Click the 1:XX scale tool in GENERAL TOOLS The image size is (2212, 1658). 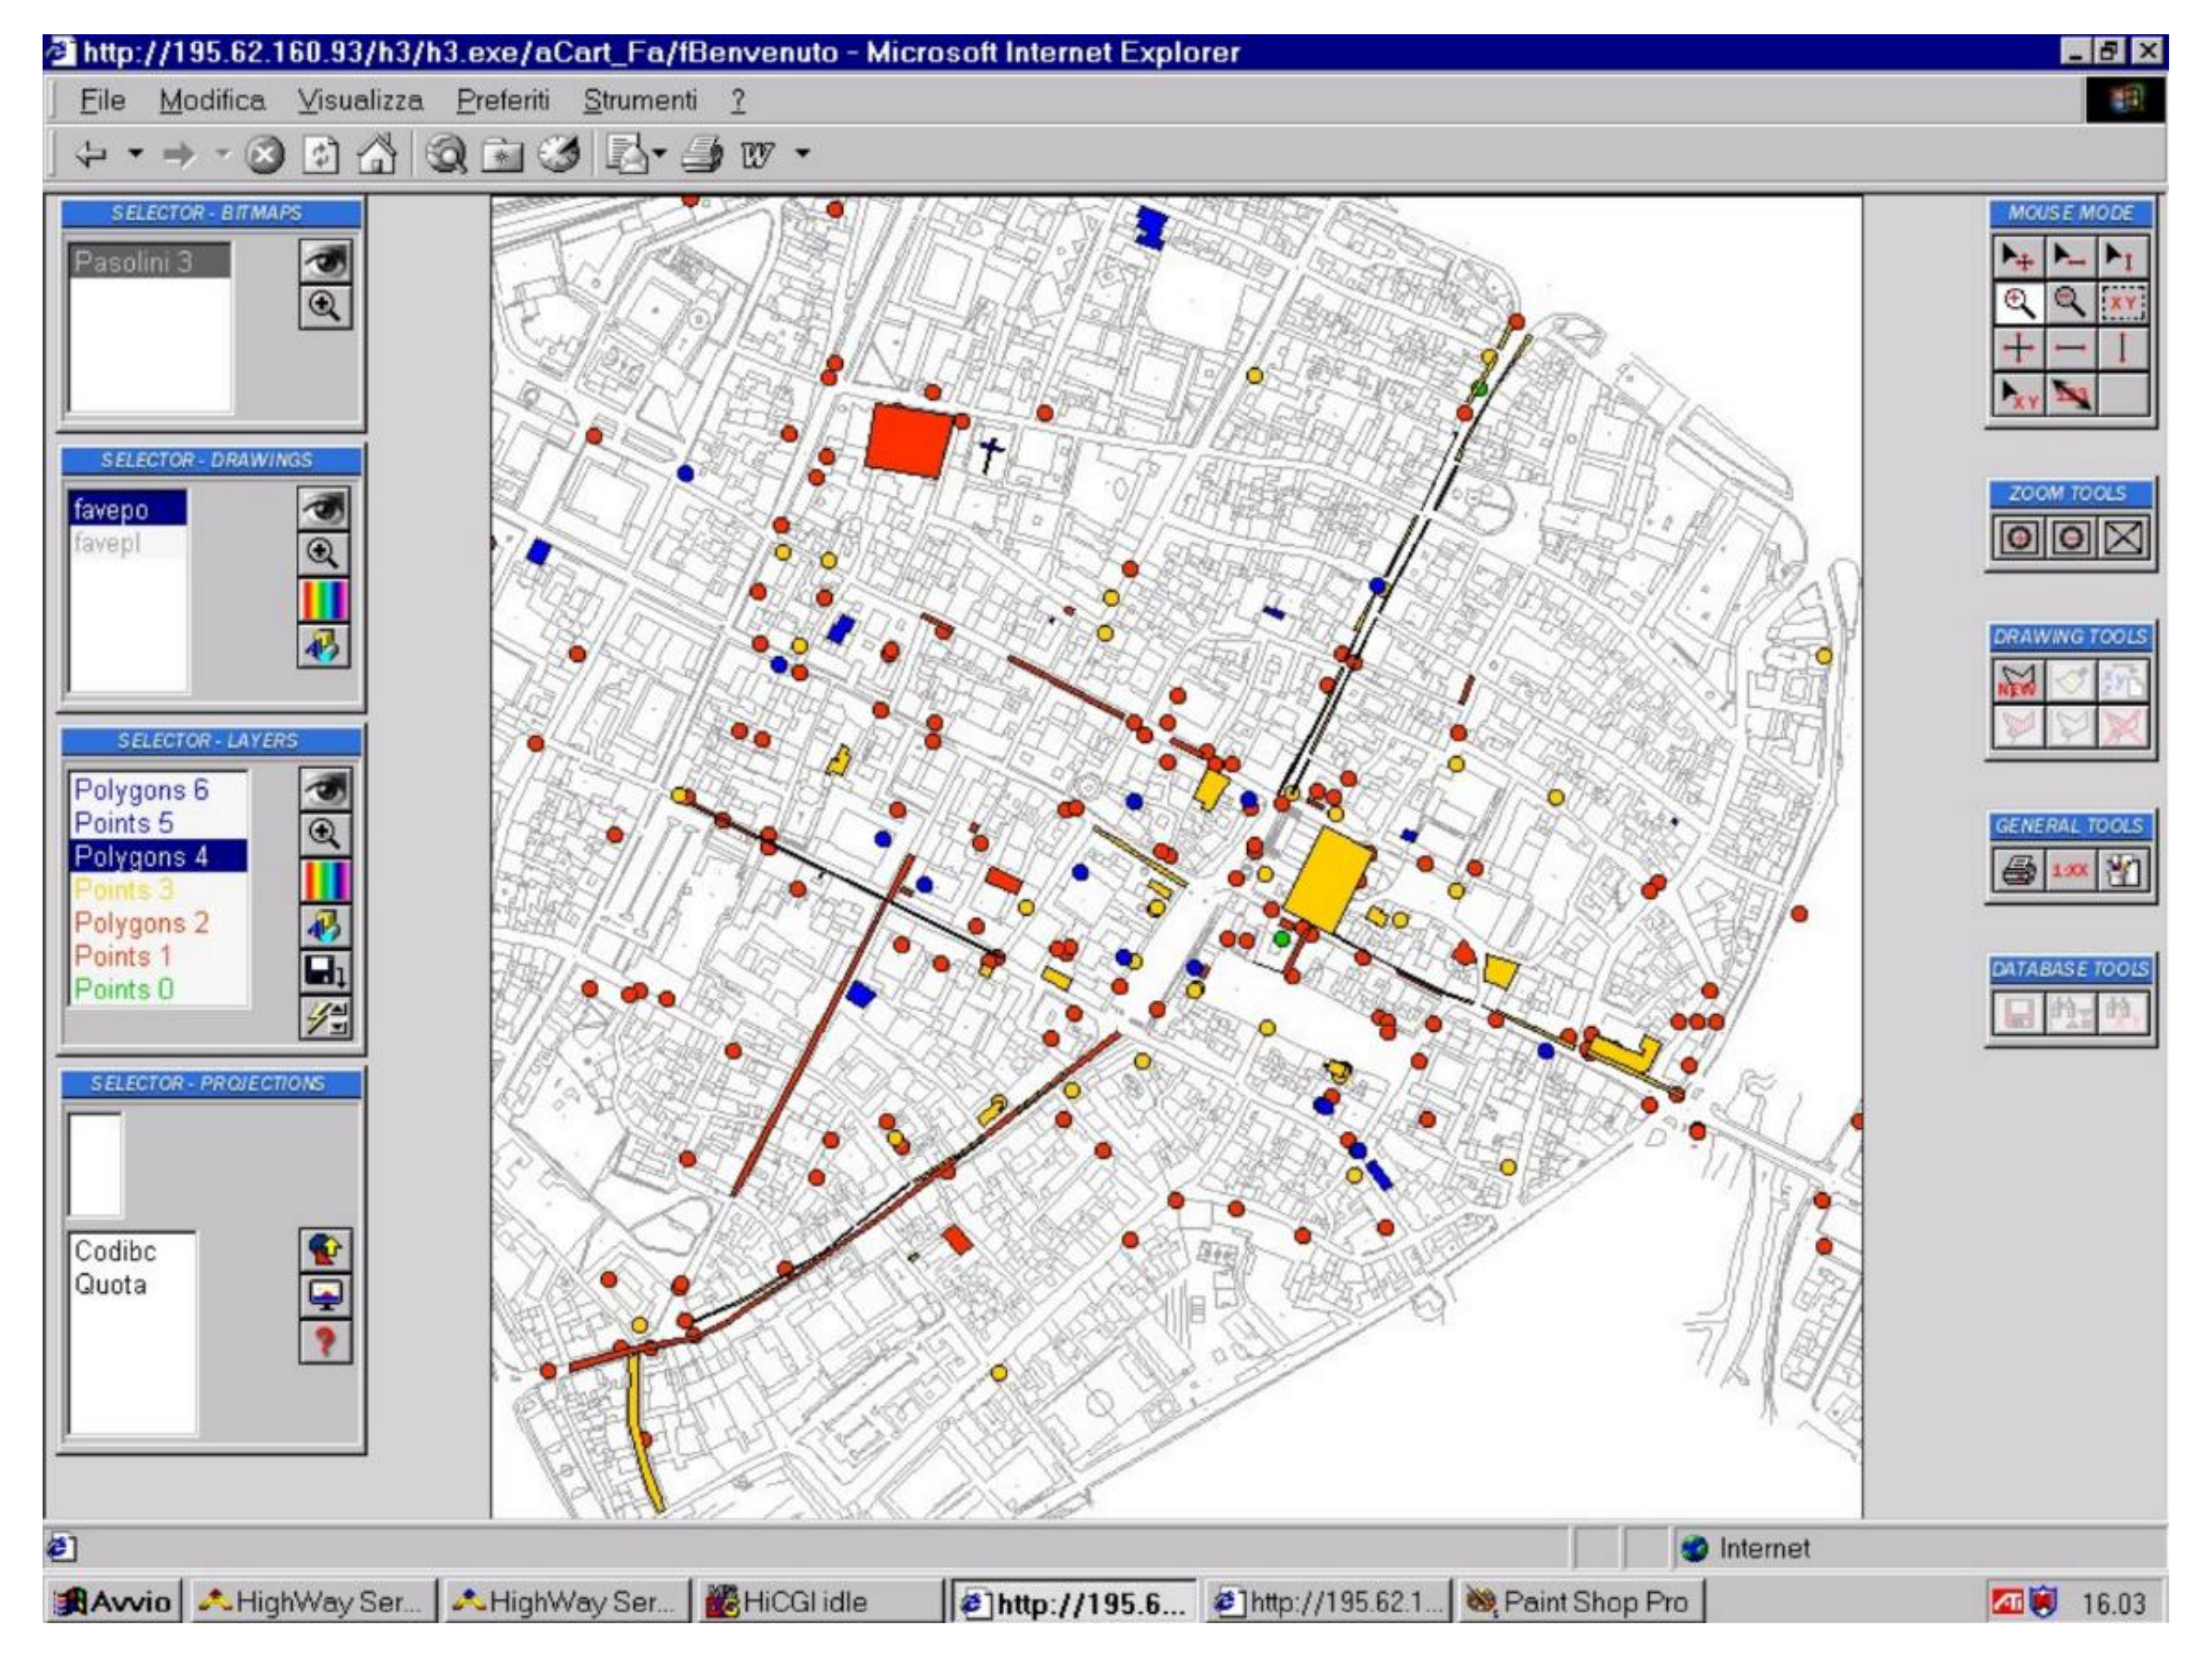(2071, 871)
